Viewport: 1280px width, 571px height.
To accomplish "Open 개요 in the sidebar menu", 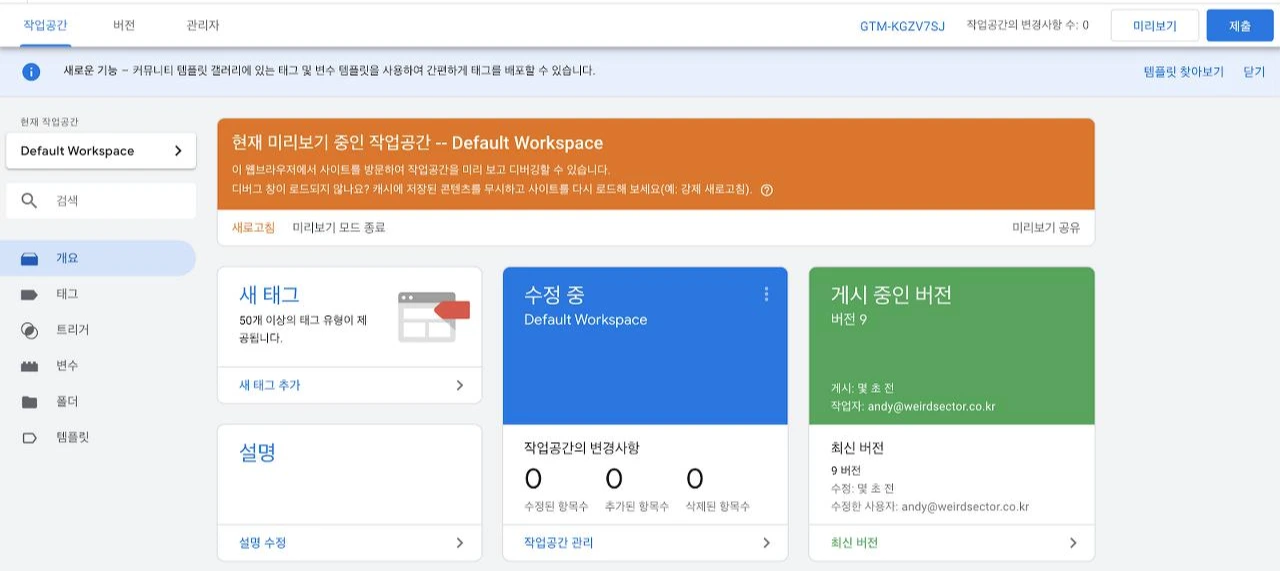I will (98, 258).
